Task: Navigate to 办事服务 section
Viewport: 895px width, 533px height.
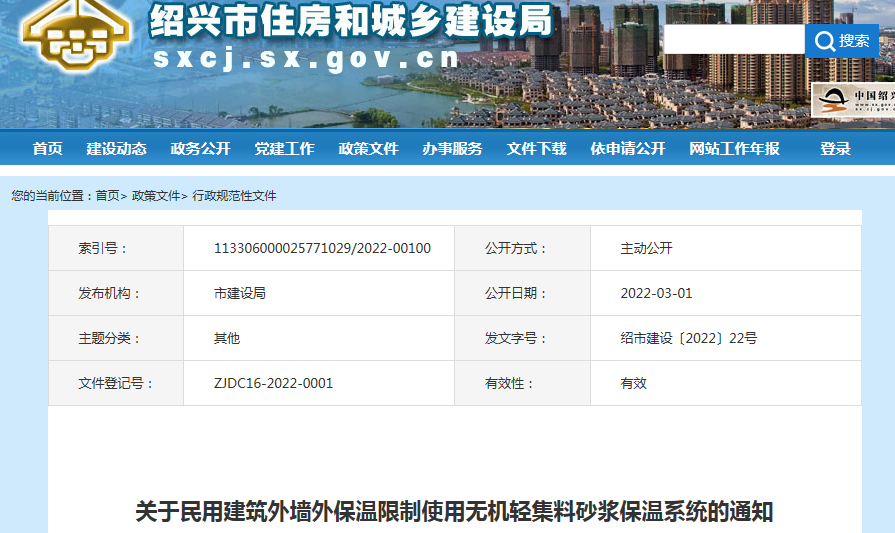Action: 452,148
